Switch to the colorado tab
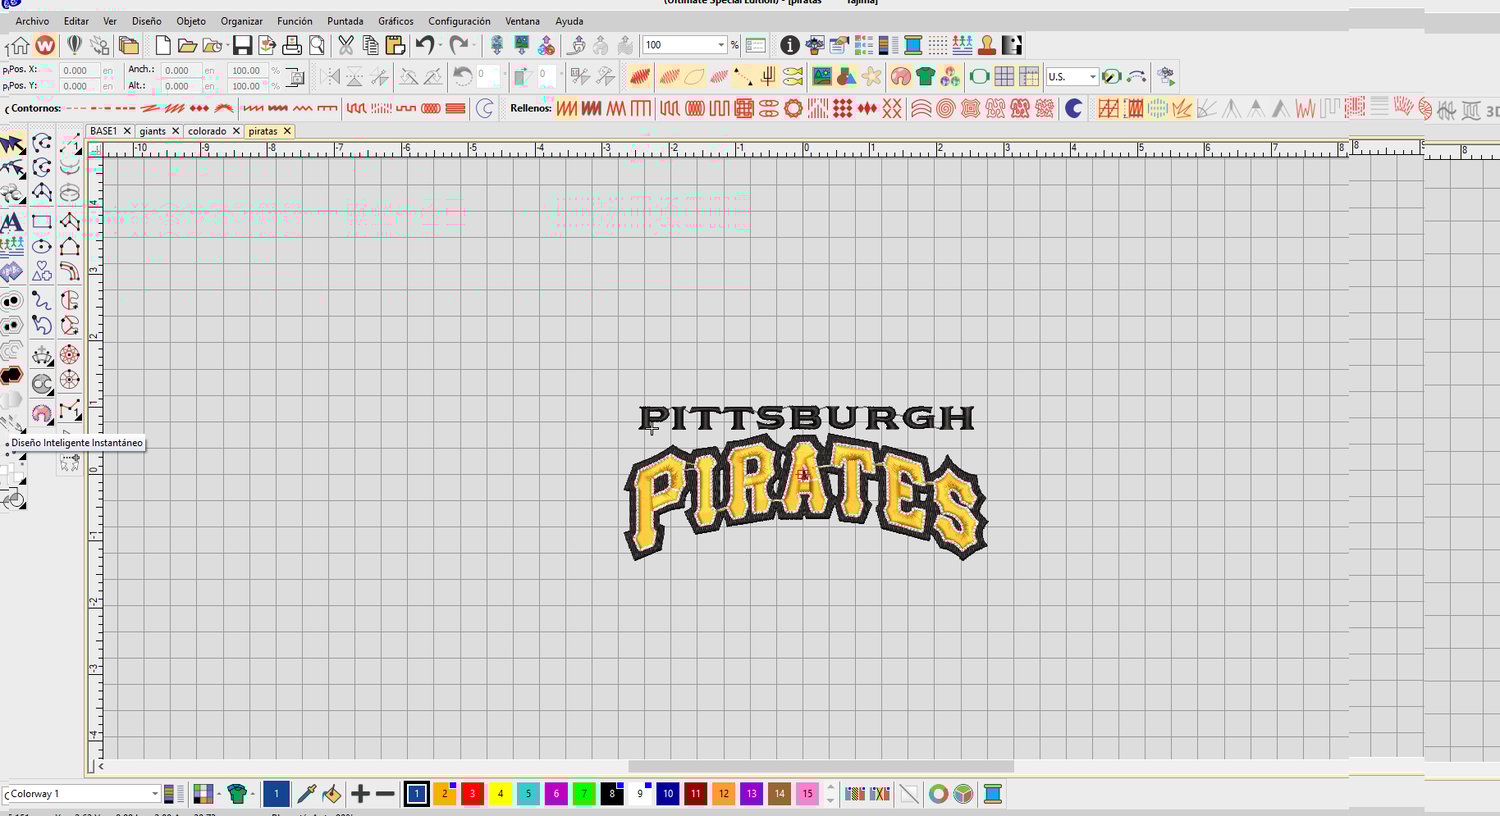The image size is (1500, 816). (x=207, y=131)
